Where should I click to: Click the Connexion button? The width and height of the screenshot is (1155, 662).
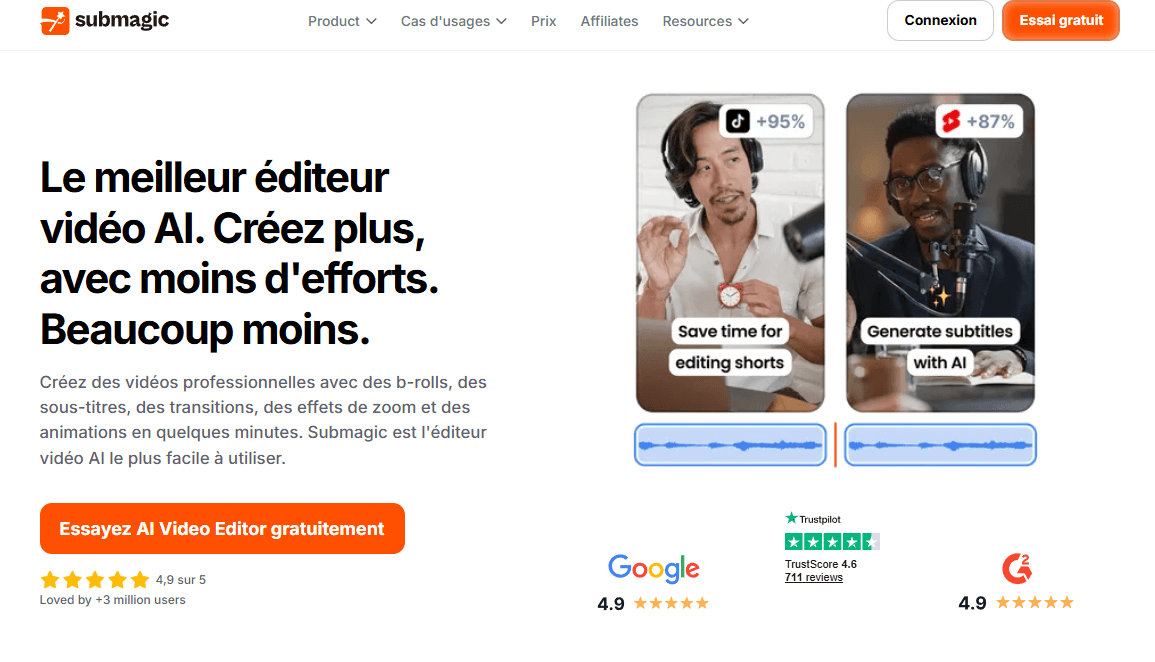[940, 21]
